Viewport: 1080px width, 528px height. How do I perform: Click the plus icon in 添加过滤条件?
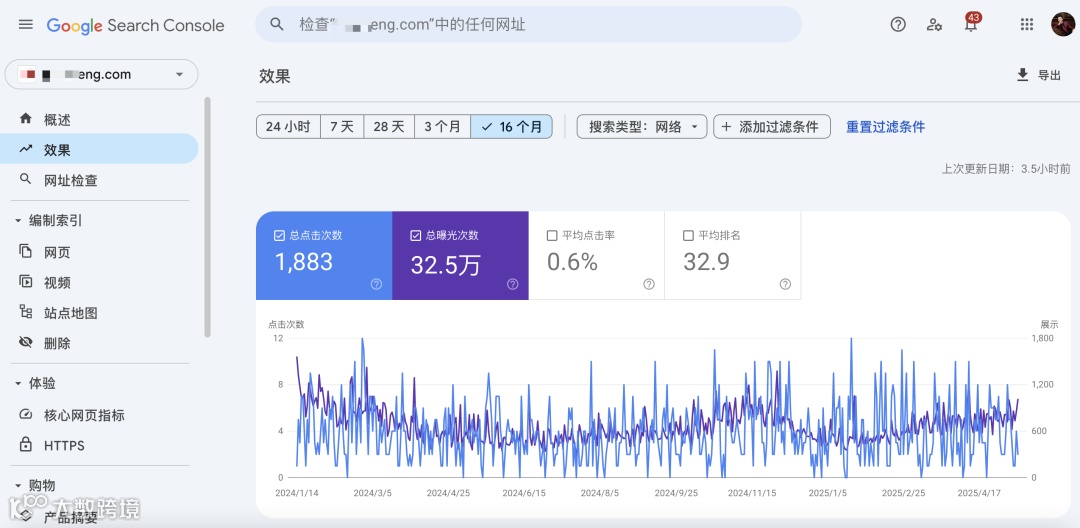point(726,127)
